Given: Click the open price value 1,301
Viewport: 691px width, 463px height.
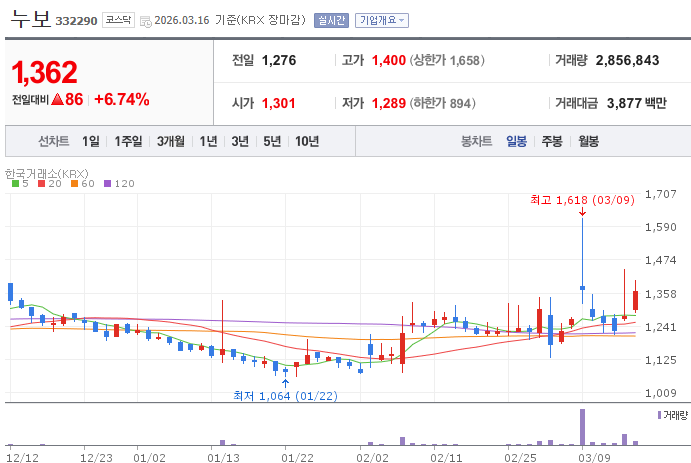Looking at the screenshot, I should (x=279, y=104).
